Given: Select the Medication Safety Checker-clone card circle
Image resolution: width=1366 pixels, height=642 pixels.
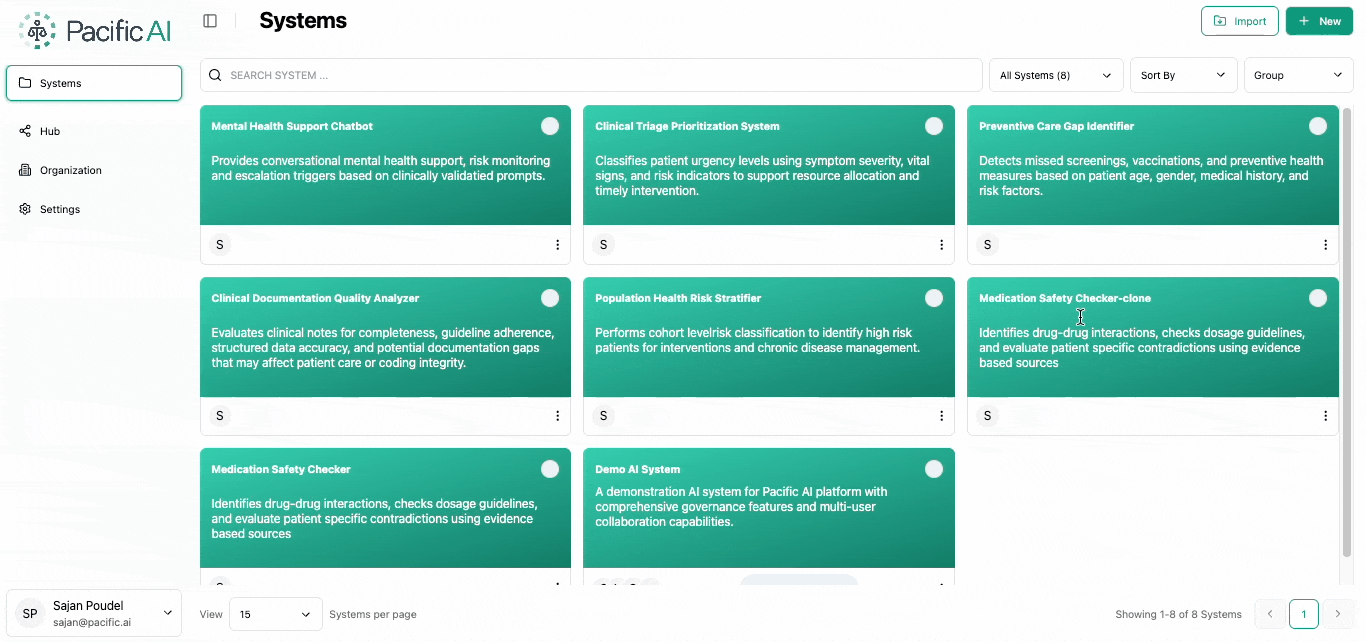Looking at the screenshot, I should coord(1318,298).
